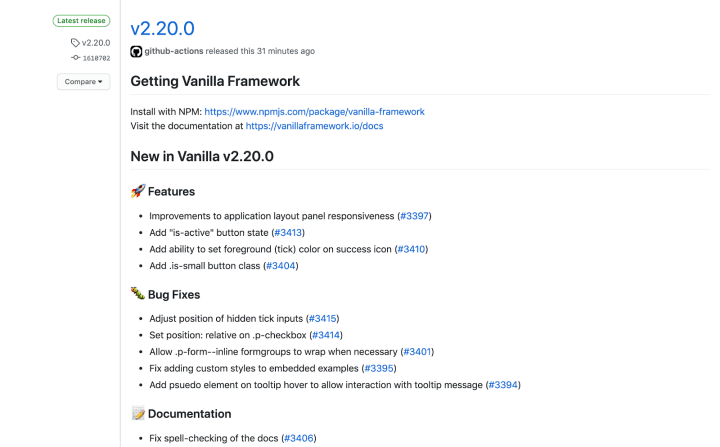This screenshot has height=447, width=720.
Task: Open pull request #3395 about embedded examples
Action: (379, 368)
